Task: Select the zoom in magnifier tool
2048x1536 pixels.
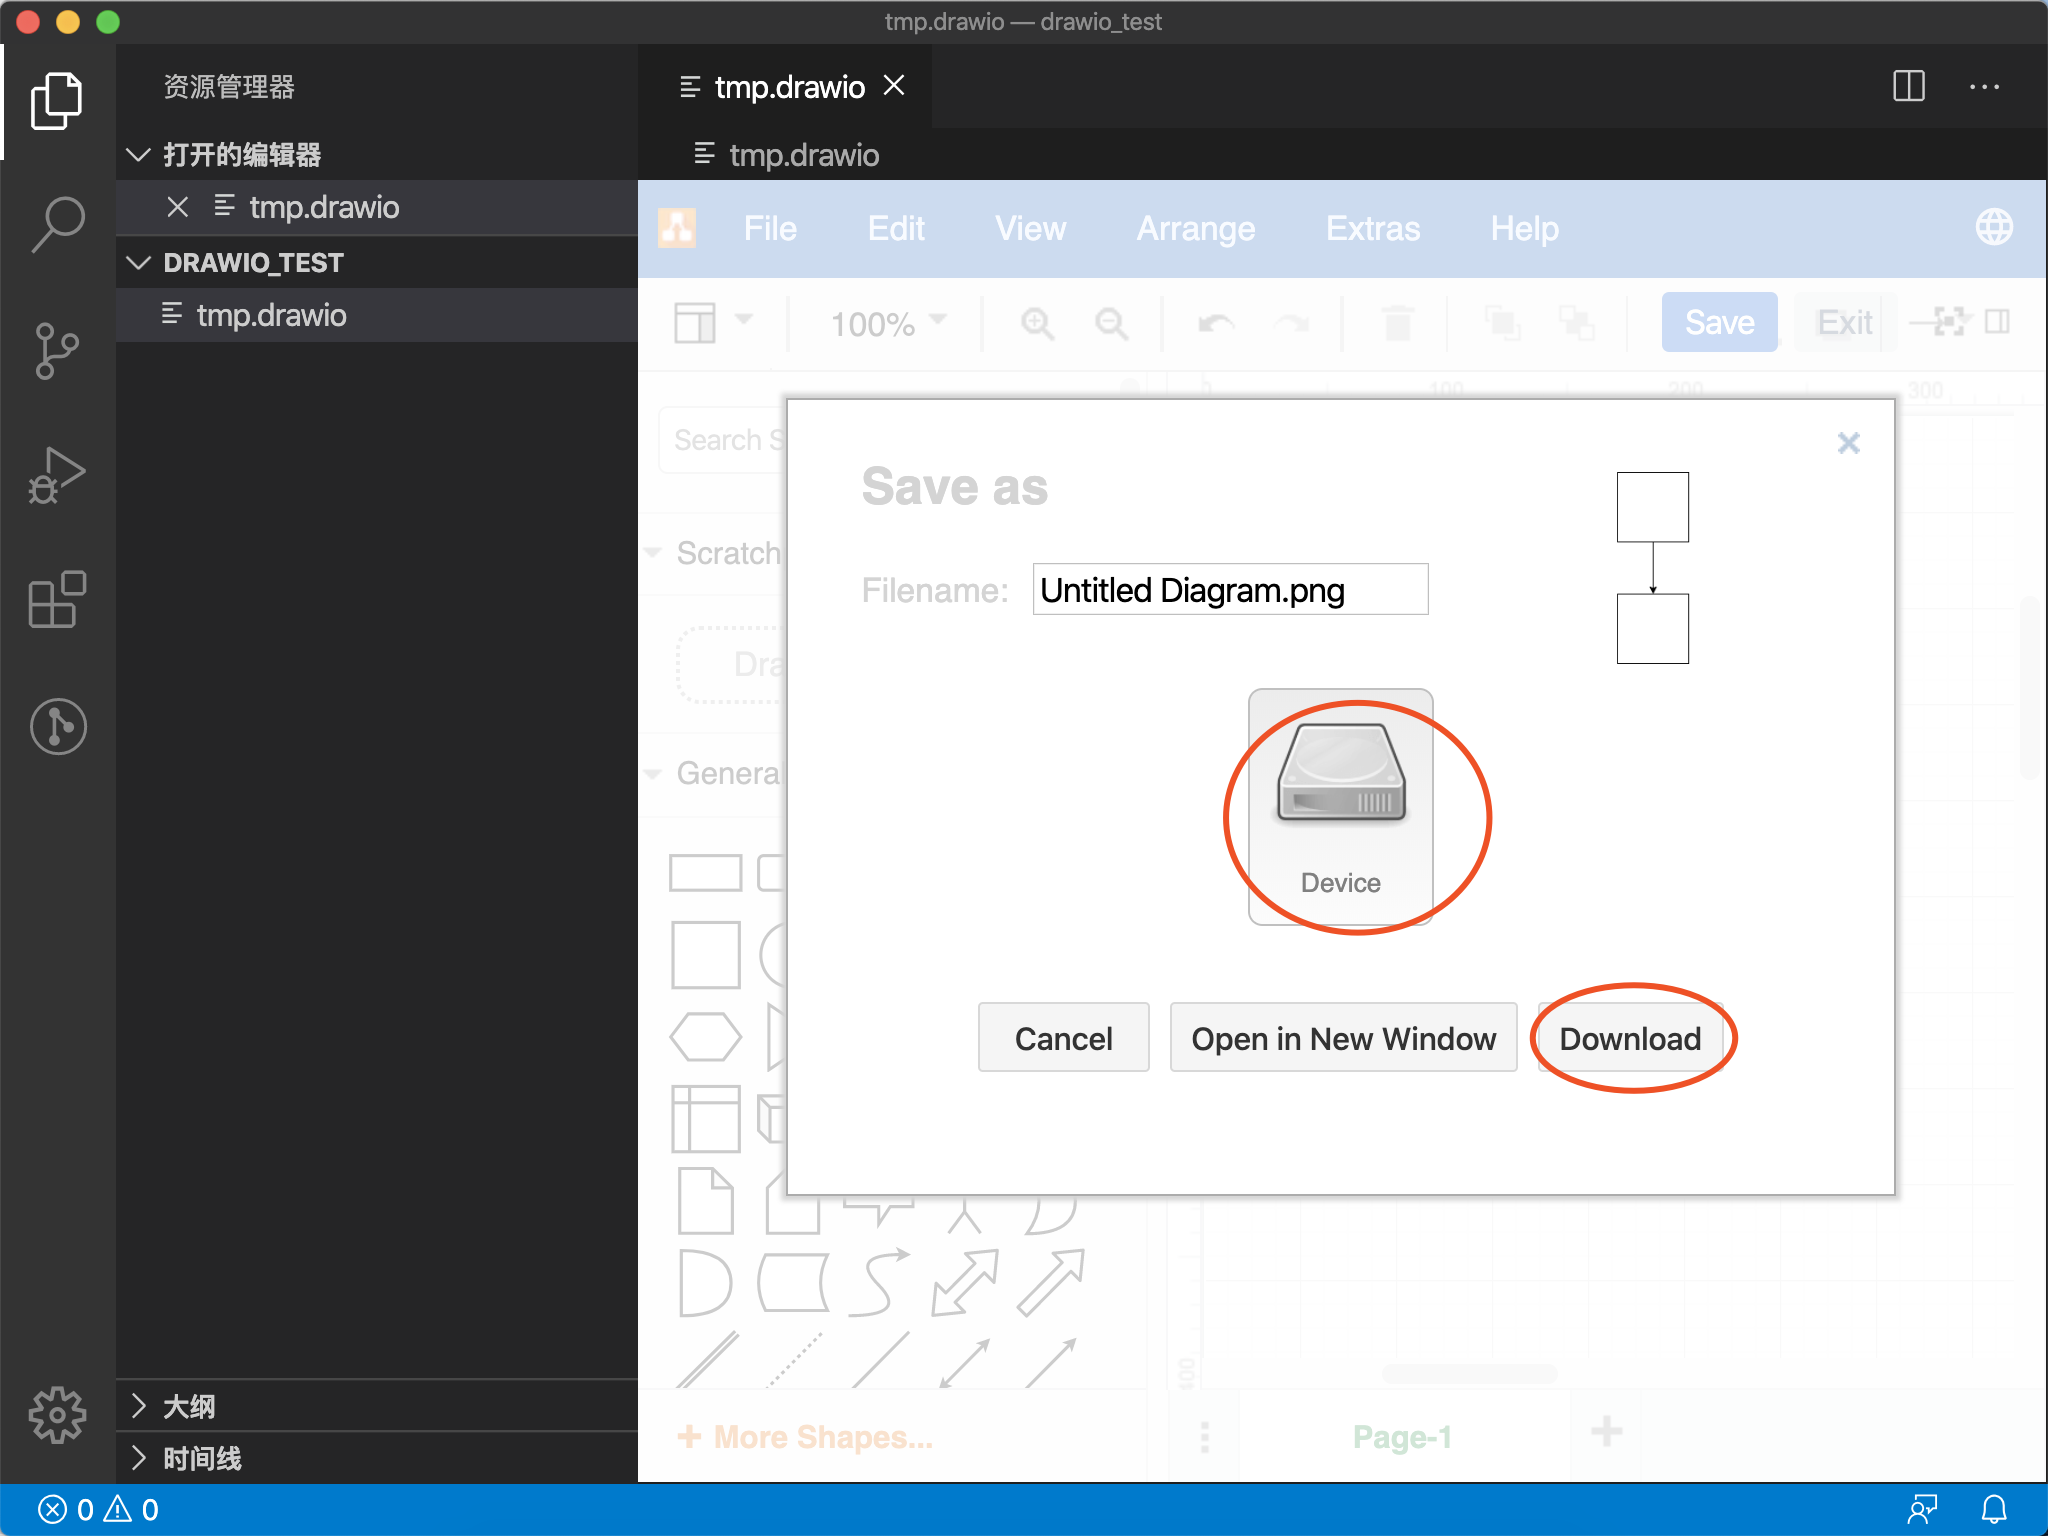Action: (x=1037, y=322)
